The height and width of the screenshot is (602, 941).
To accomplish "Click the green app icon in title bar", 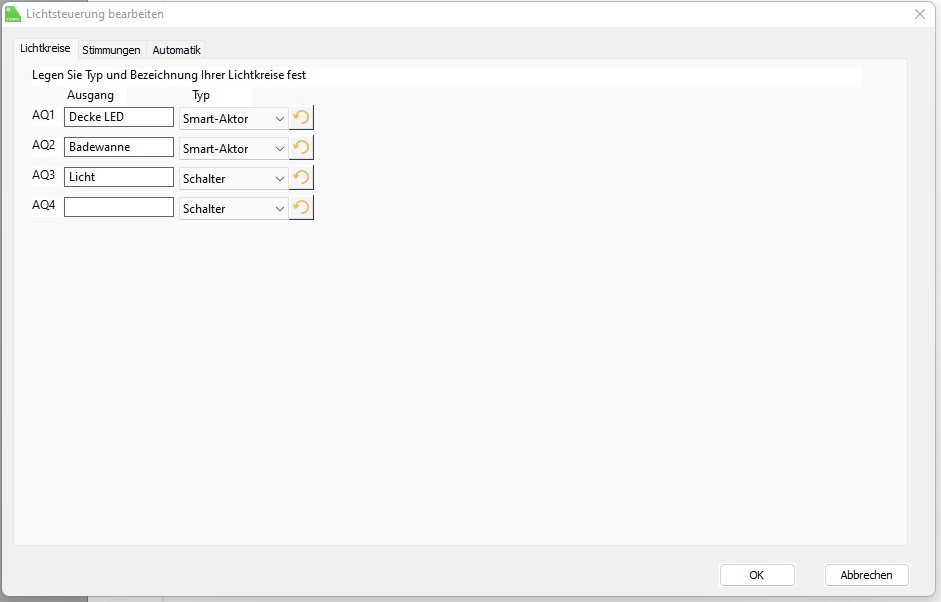I will coord(13,14).
